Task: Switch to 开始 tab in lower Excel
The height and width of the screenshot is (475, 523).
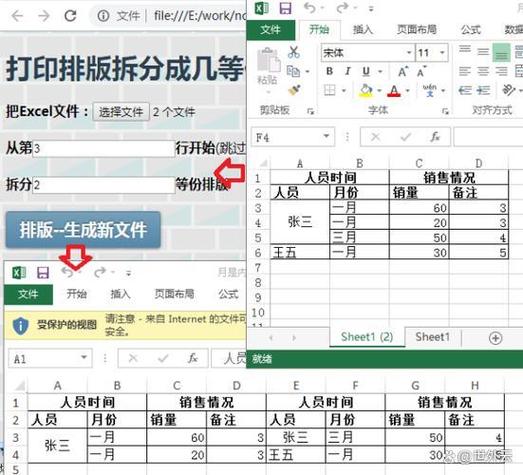Action: [x=76, y=294]
